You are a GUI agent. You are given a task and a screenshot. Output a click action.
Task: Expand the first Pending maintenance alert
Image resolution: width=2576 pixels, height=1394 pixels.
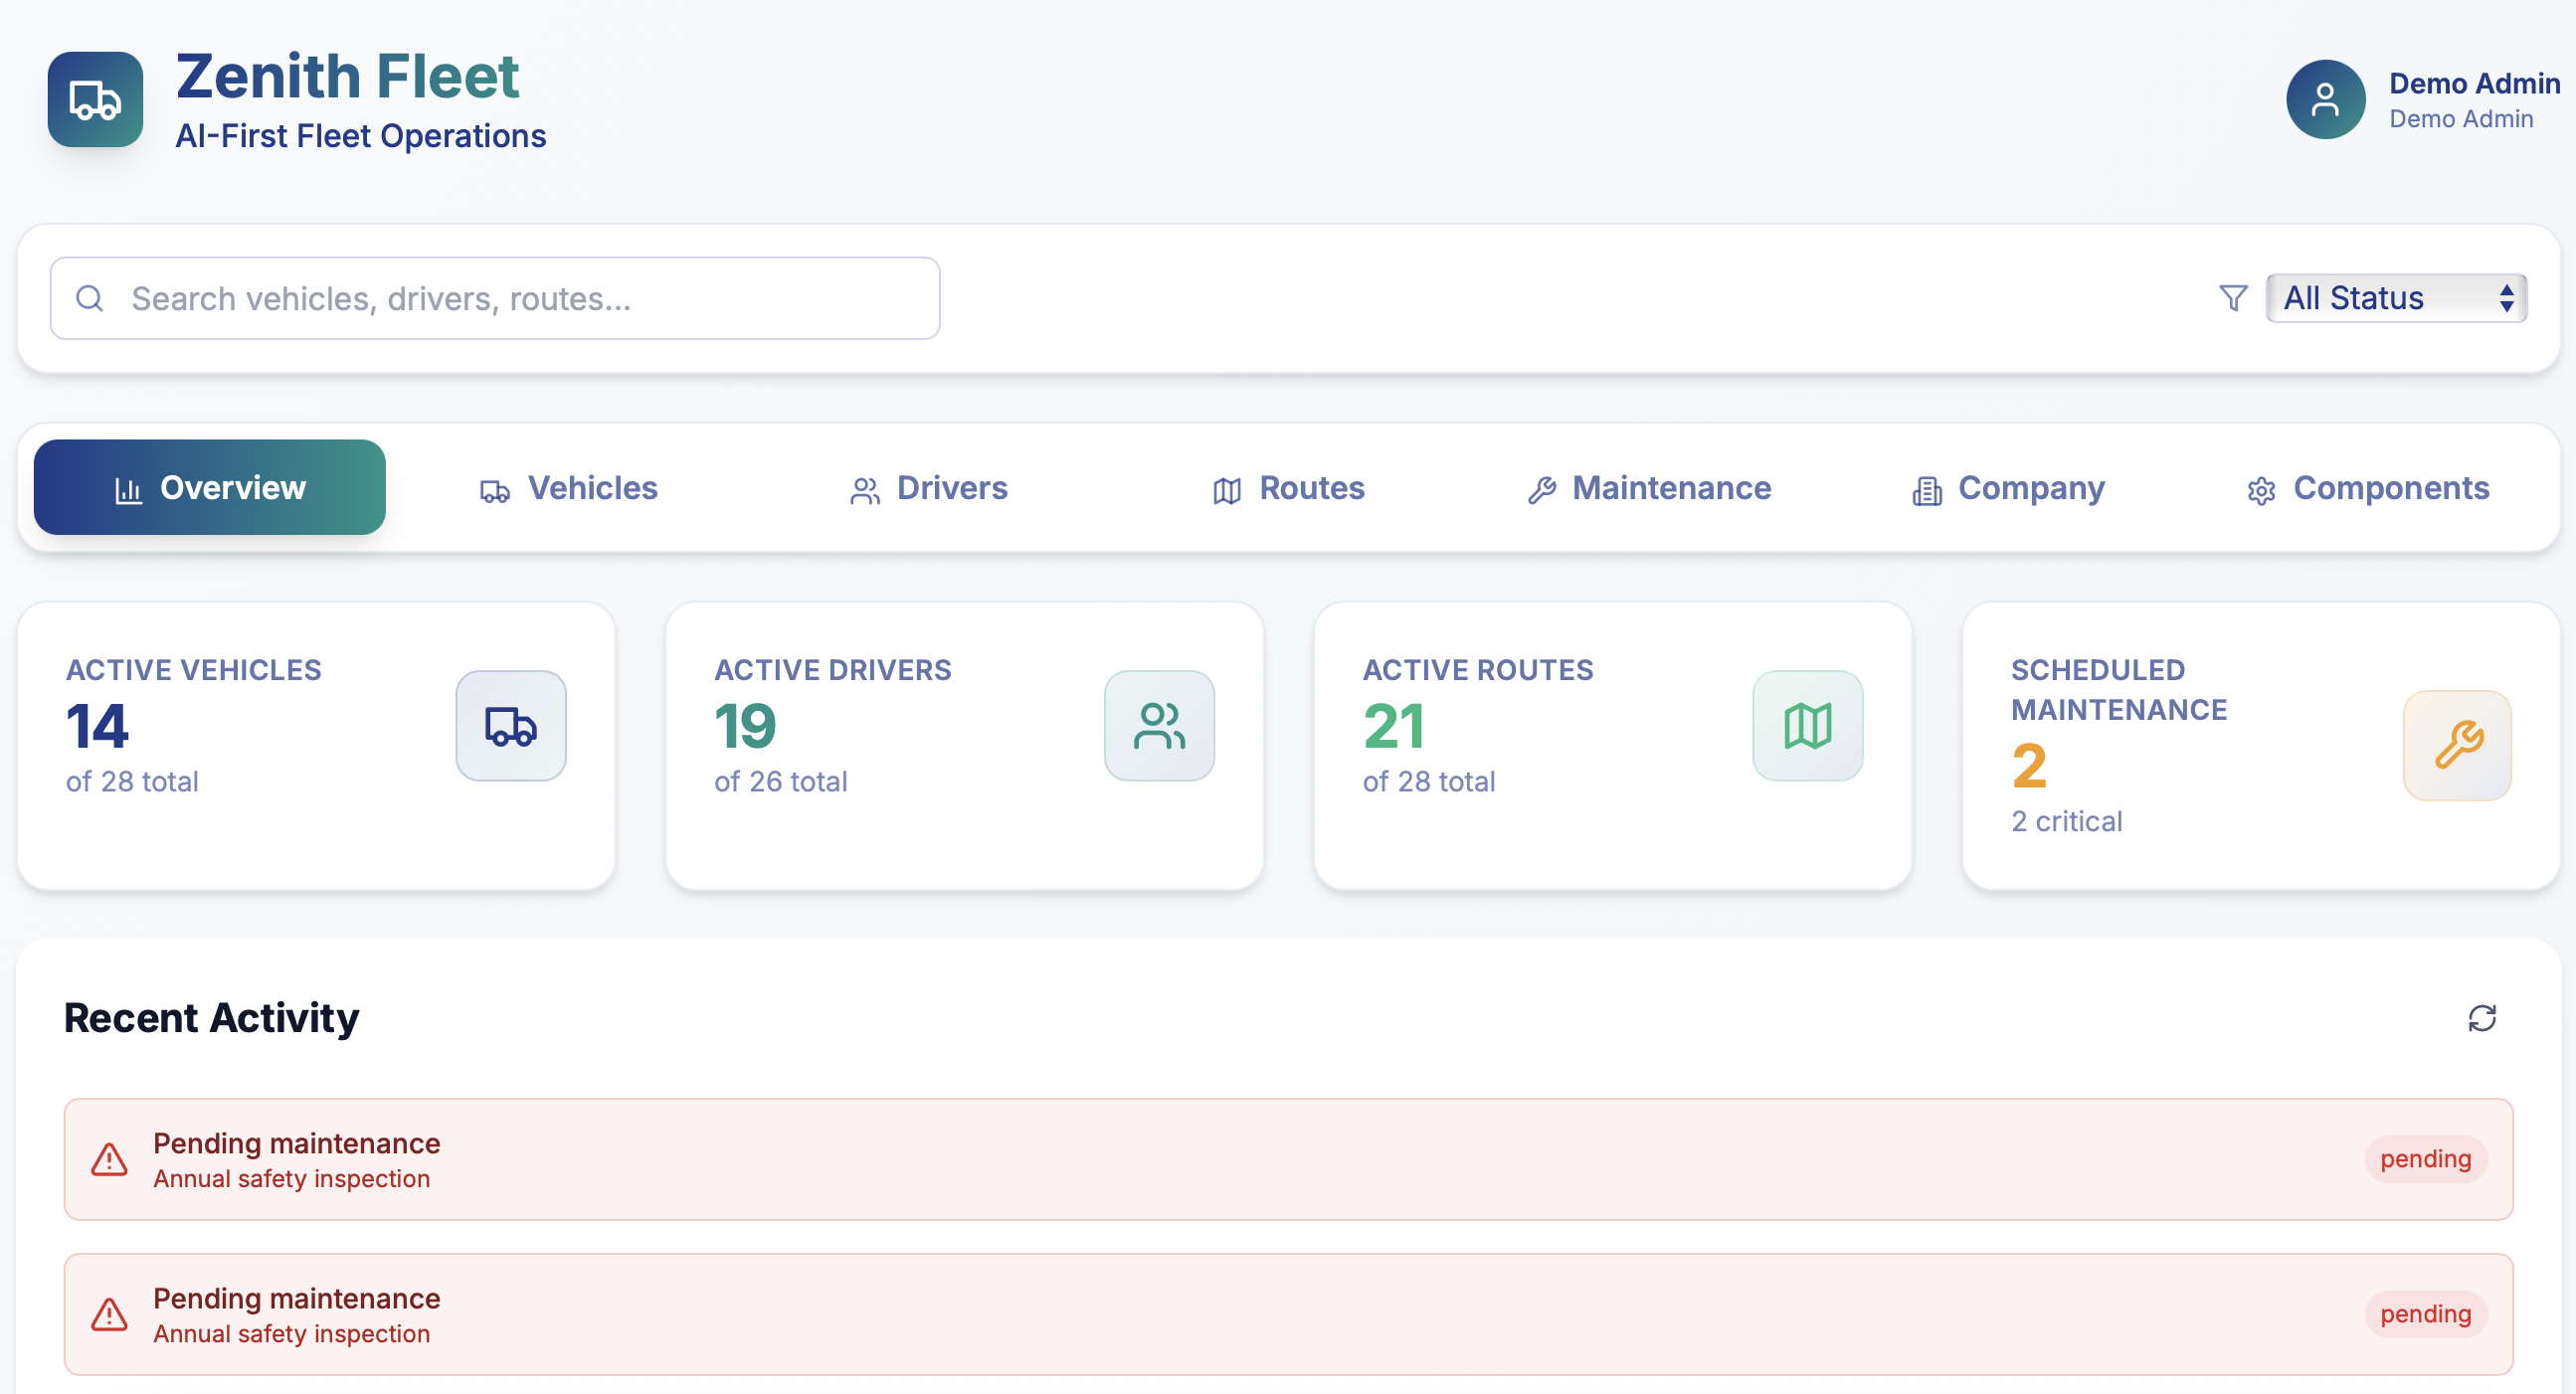[x=1288, y=1158]
